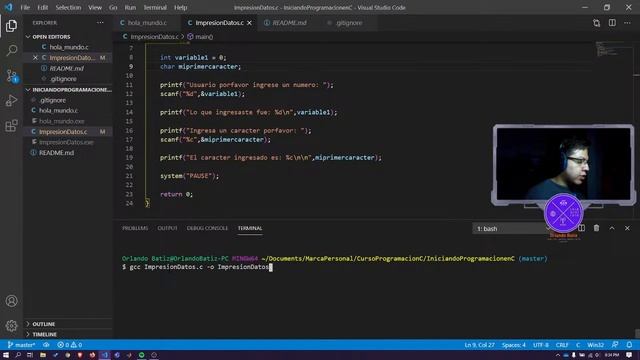This screenshot has height=360, width=640.
Task: Click the main() breadcrumb symbol
Action: pos(200,37)
